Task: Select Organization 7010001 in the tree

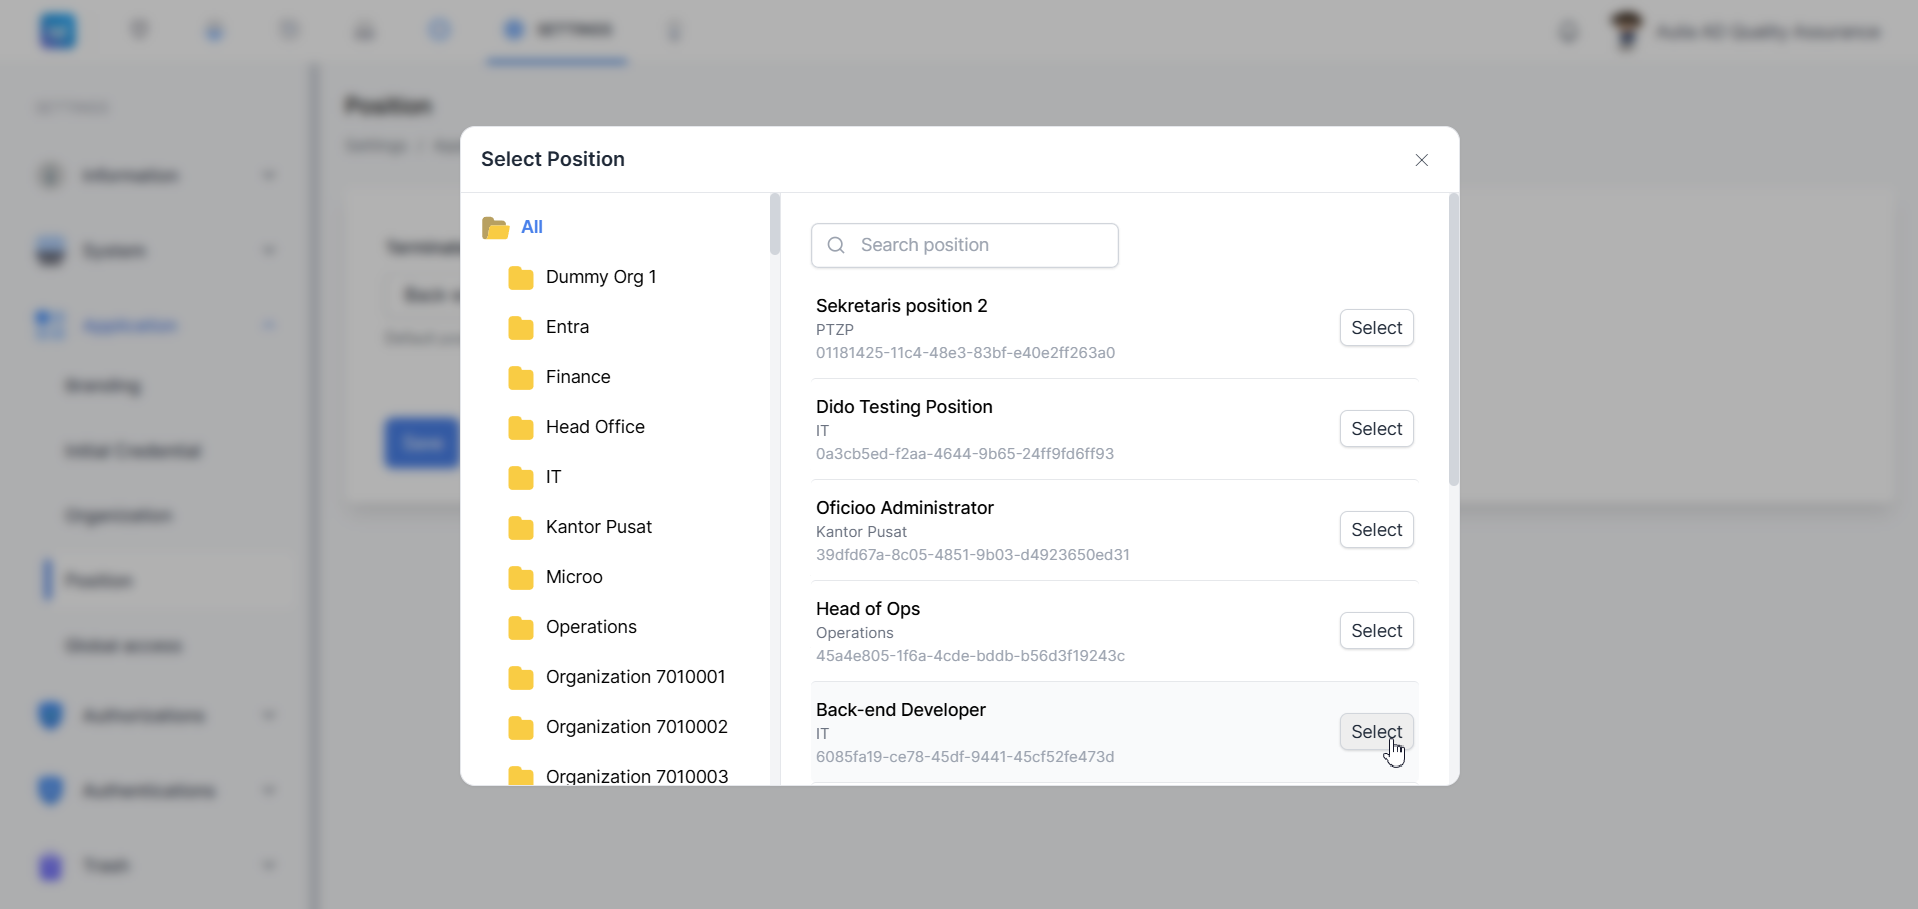Action: (x=635, y=677)
